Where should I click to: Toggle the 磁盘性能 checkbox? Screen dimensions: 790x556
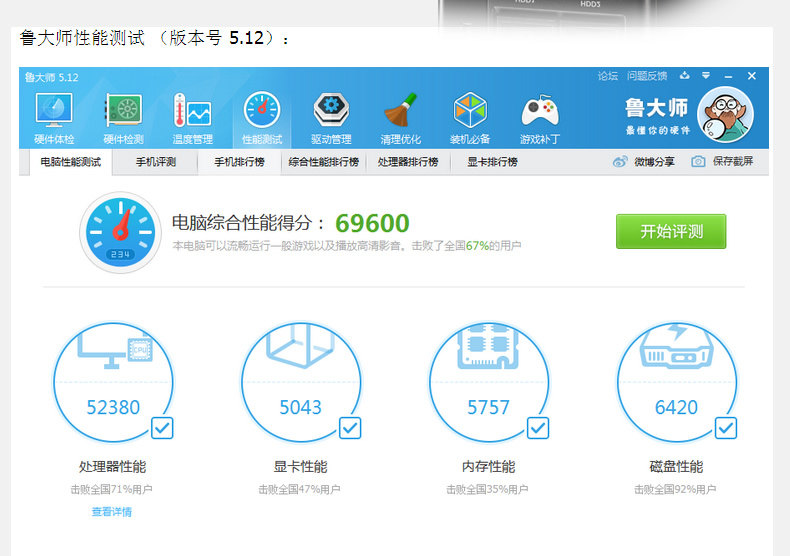(x=726, y=428)
